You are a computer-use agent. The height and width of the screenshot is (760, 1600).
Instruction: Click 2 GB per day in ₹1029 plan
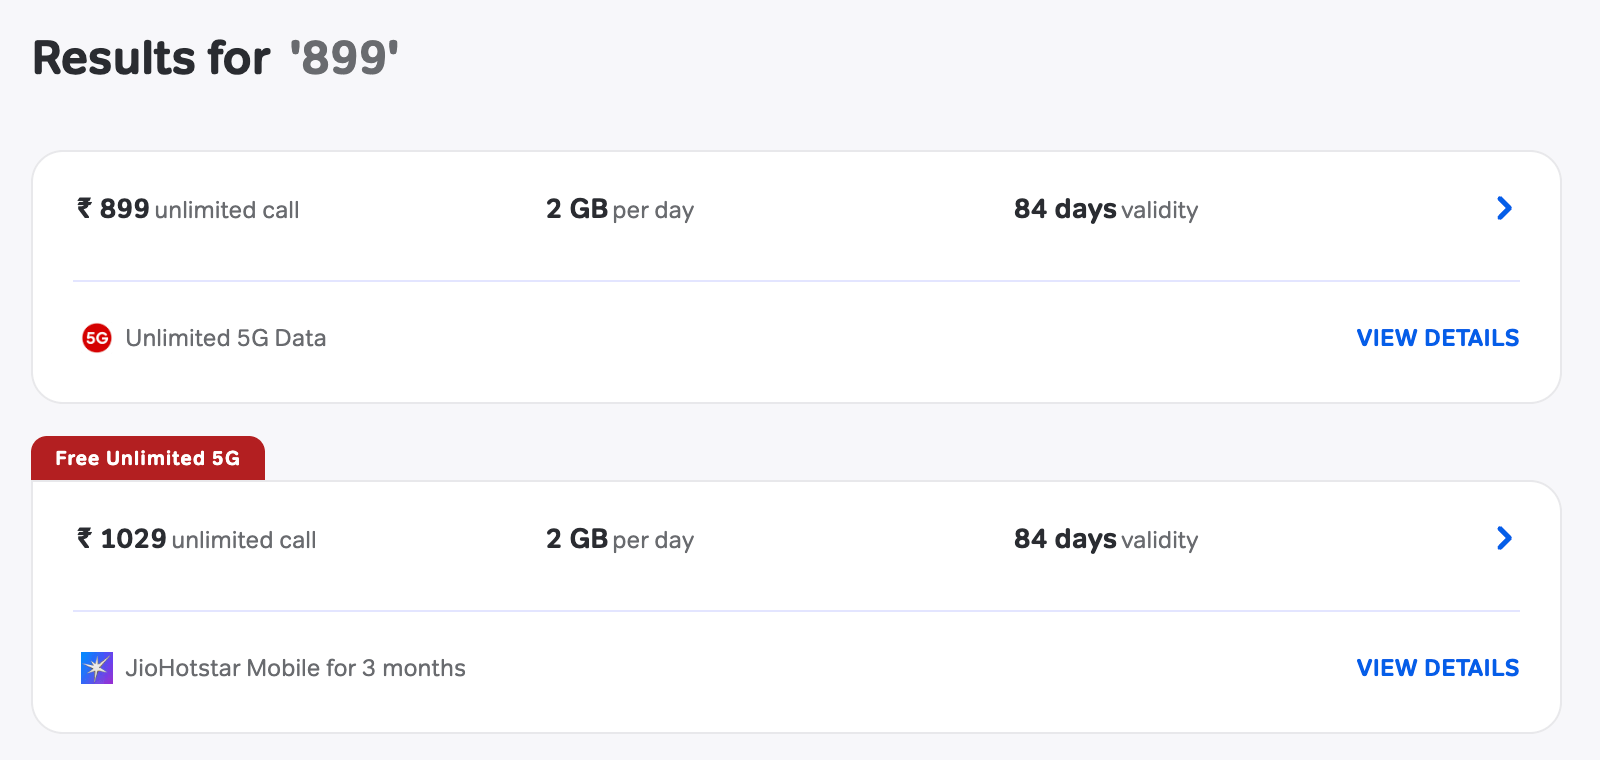620,539
